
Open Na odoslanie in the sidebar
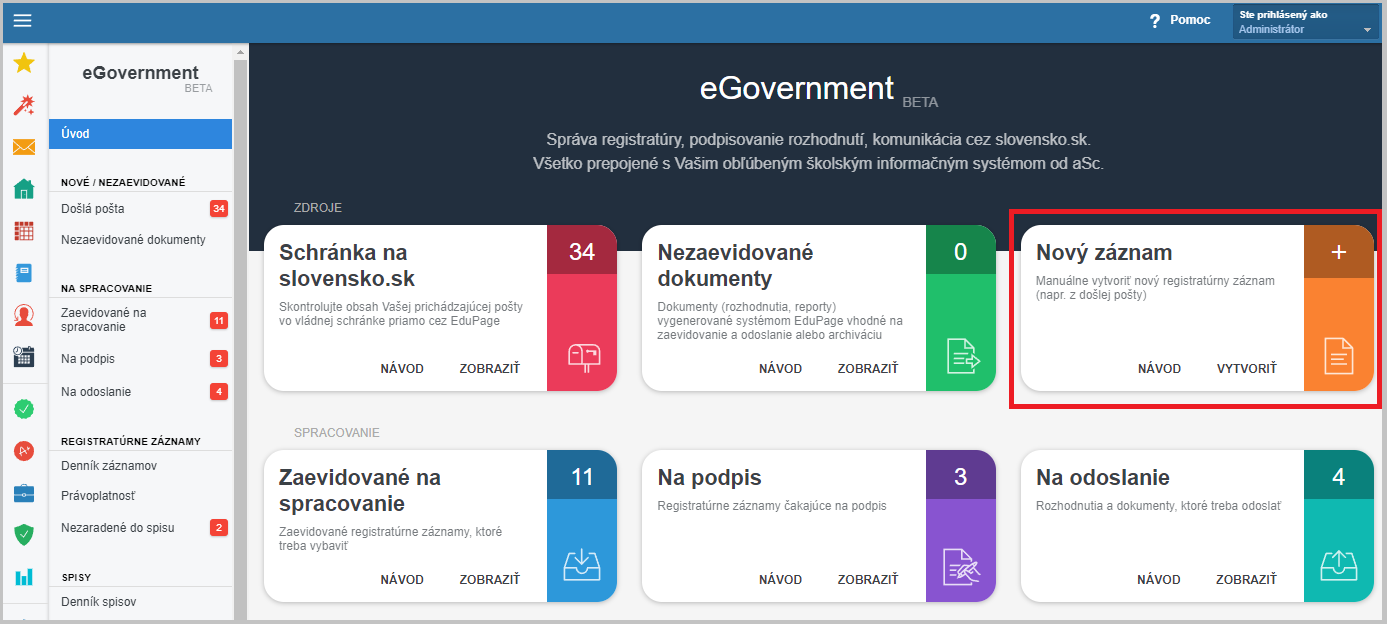pos(140,391)
